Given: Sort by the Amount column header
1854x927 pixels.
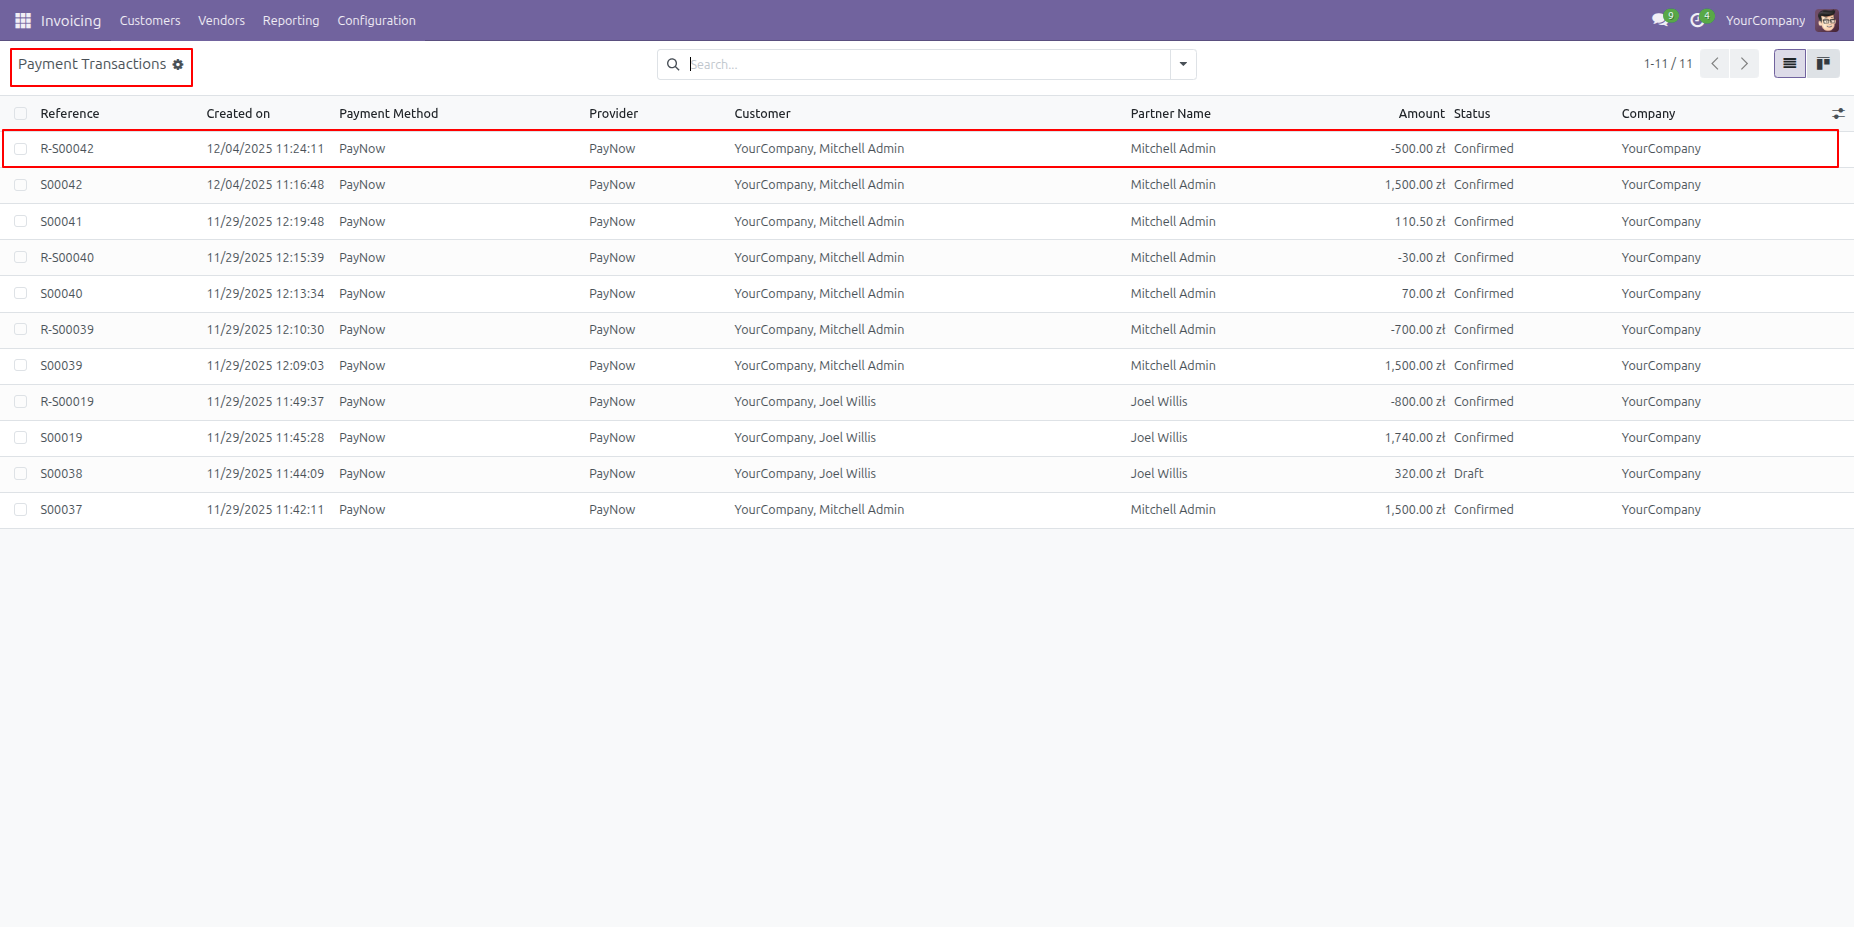Looking at the screenshot, I should pyautogui.click(x=1421, y=114).
